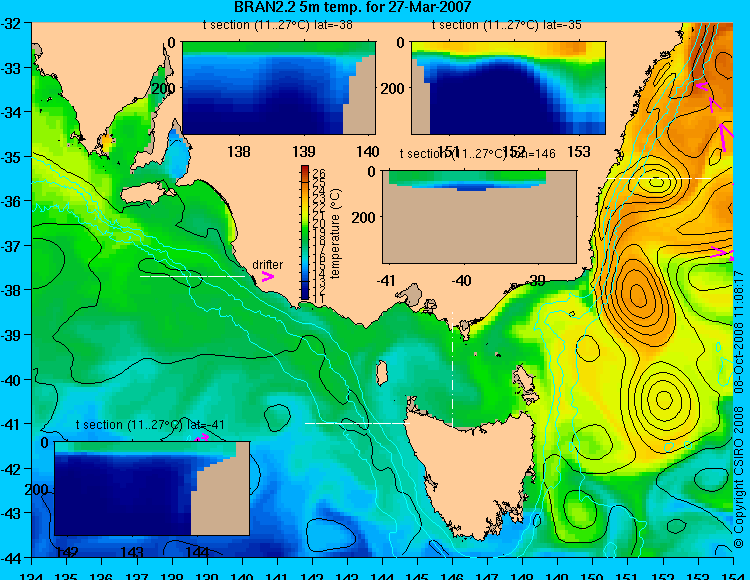Click the 143 tick label under the lat=-41 inset
Viewport: 750px width, 580px height.
(x=132, y=552)
